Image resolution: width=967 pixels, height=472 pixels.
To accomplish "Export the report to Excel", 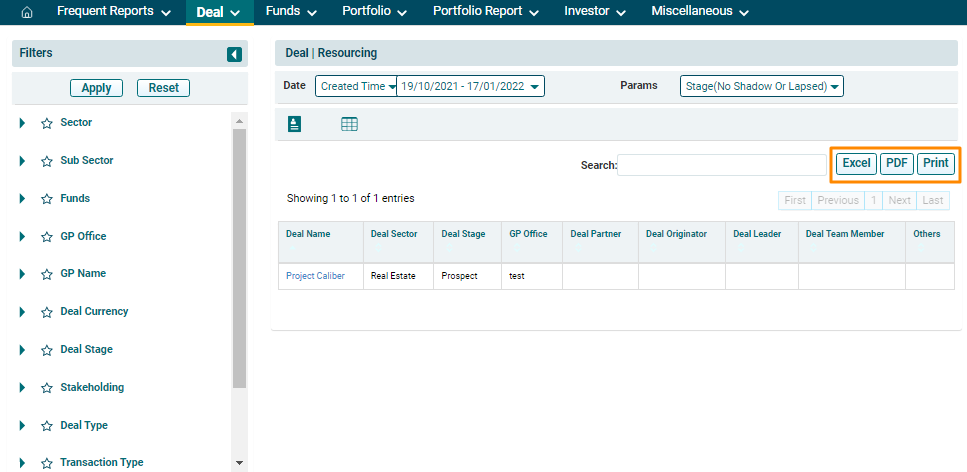I will click(856, 163).
